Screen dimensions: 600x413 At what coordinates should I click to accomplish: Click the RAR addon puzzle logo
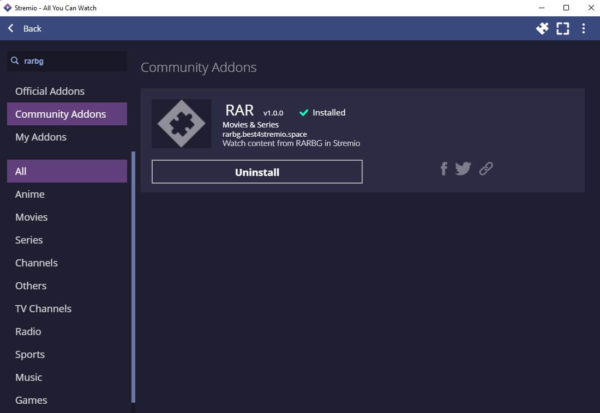(181, 124)
